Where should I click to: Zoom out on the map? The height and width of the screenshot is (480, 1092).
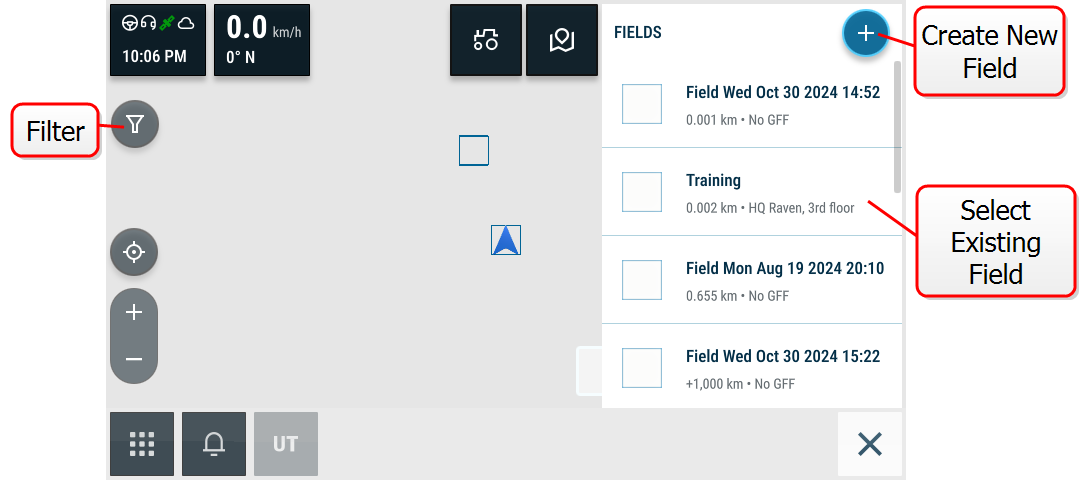[x=134, y=359]
